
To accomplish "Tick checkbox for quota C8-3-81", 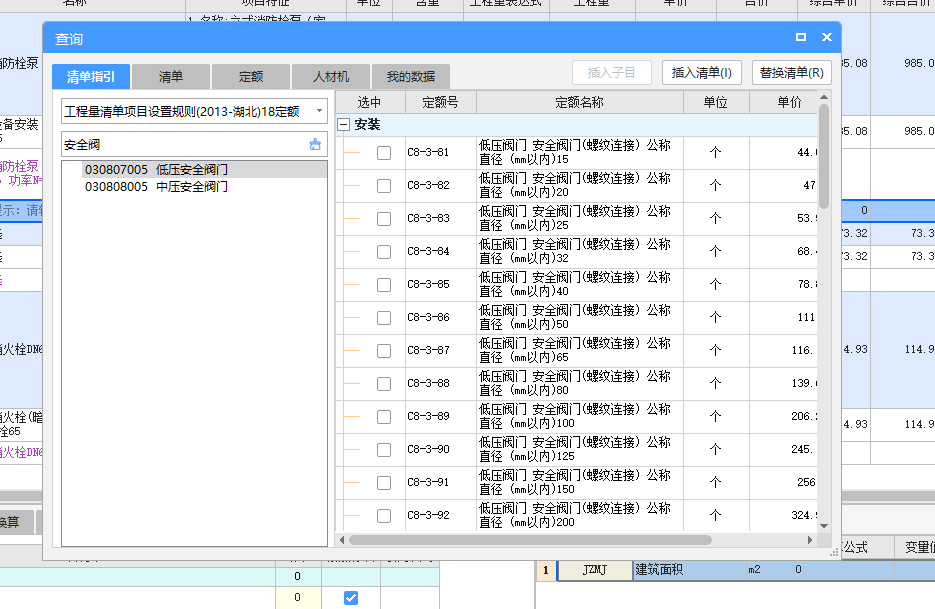I will click(x=384, y=153).
